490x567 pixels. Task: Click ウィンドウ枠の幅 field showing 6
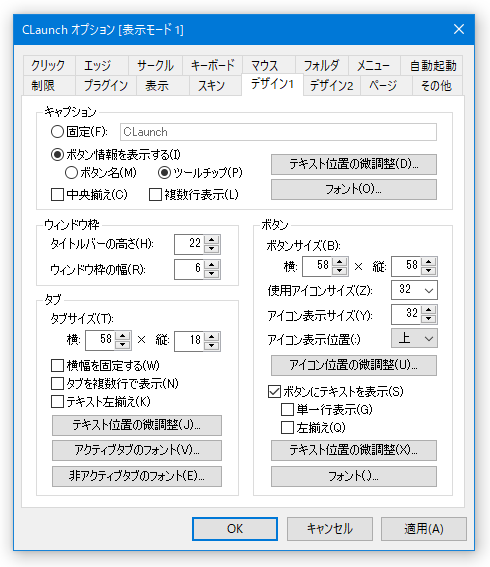189,269
